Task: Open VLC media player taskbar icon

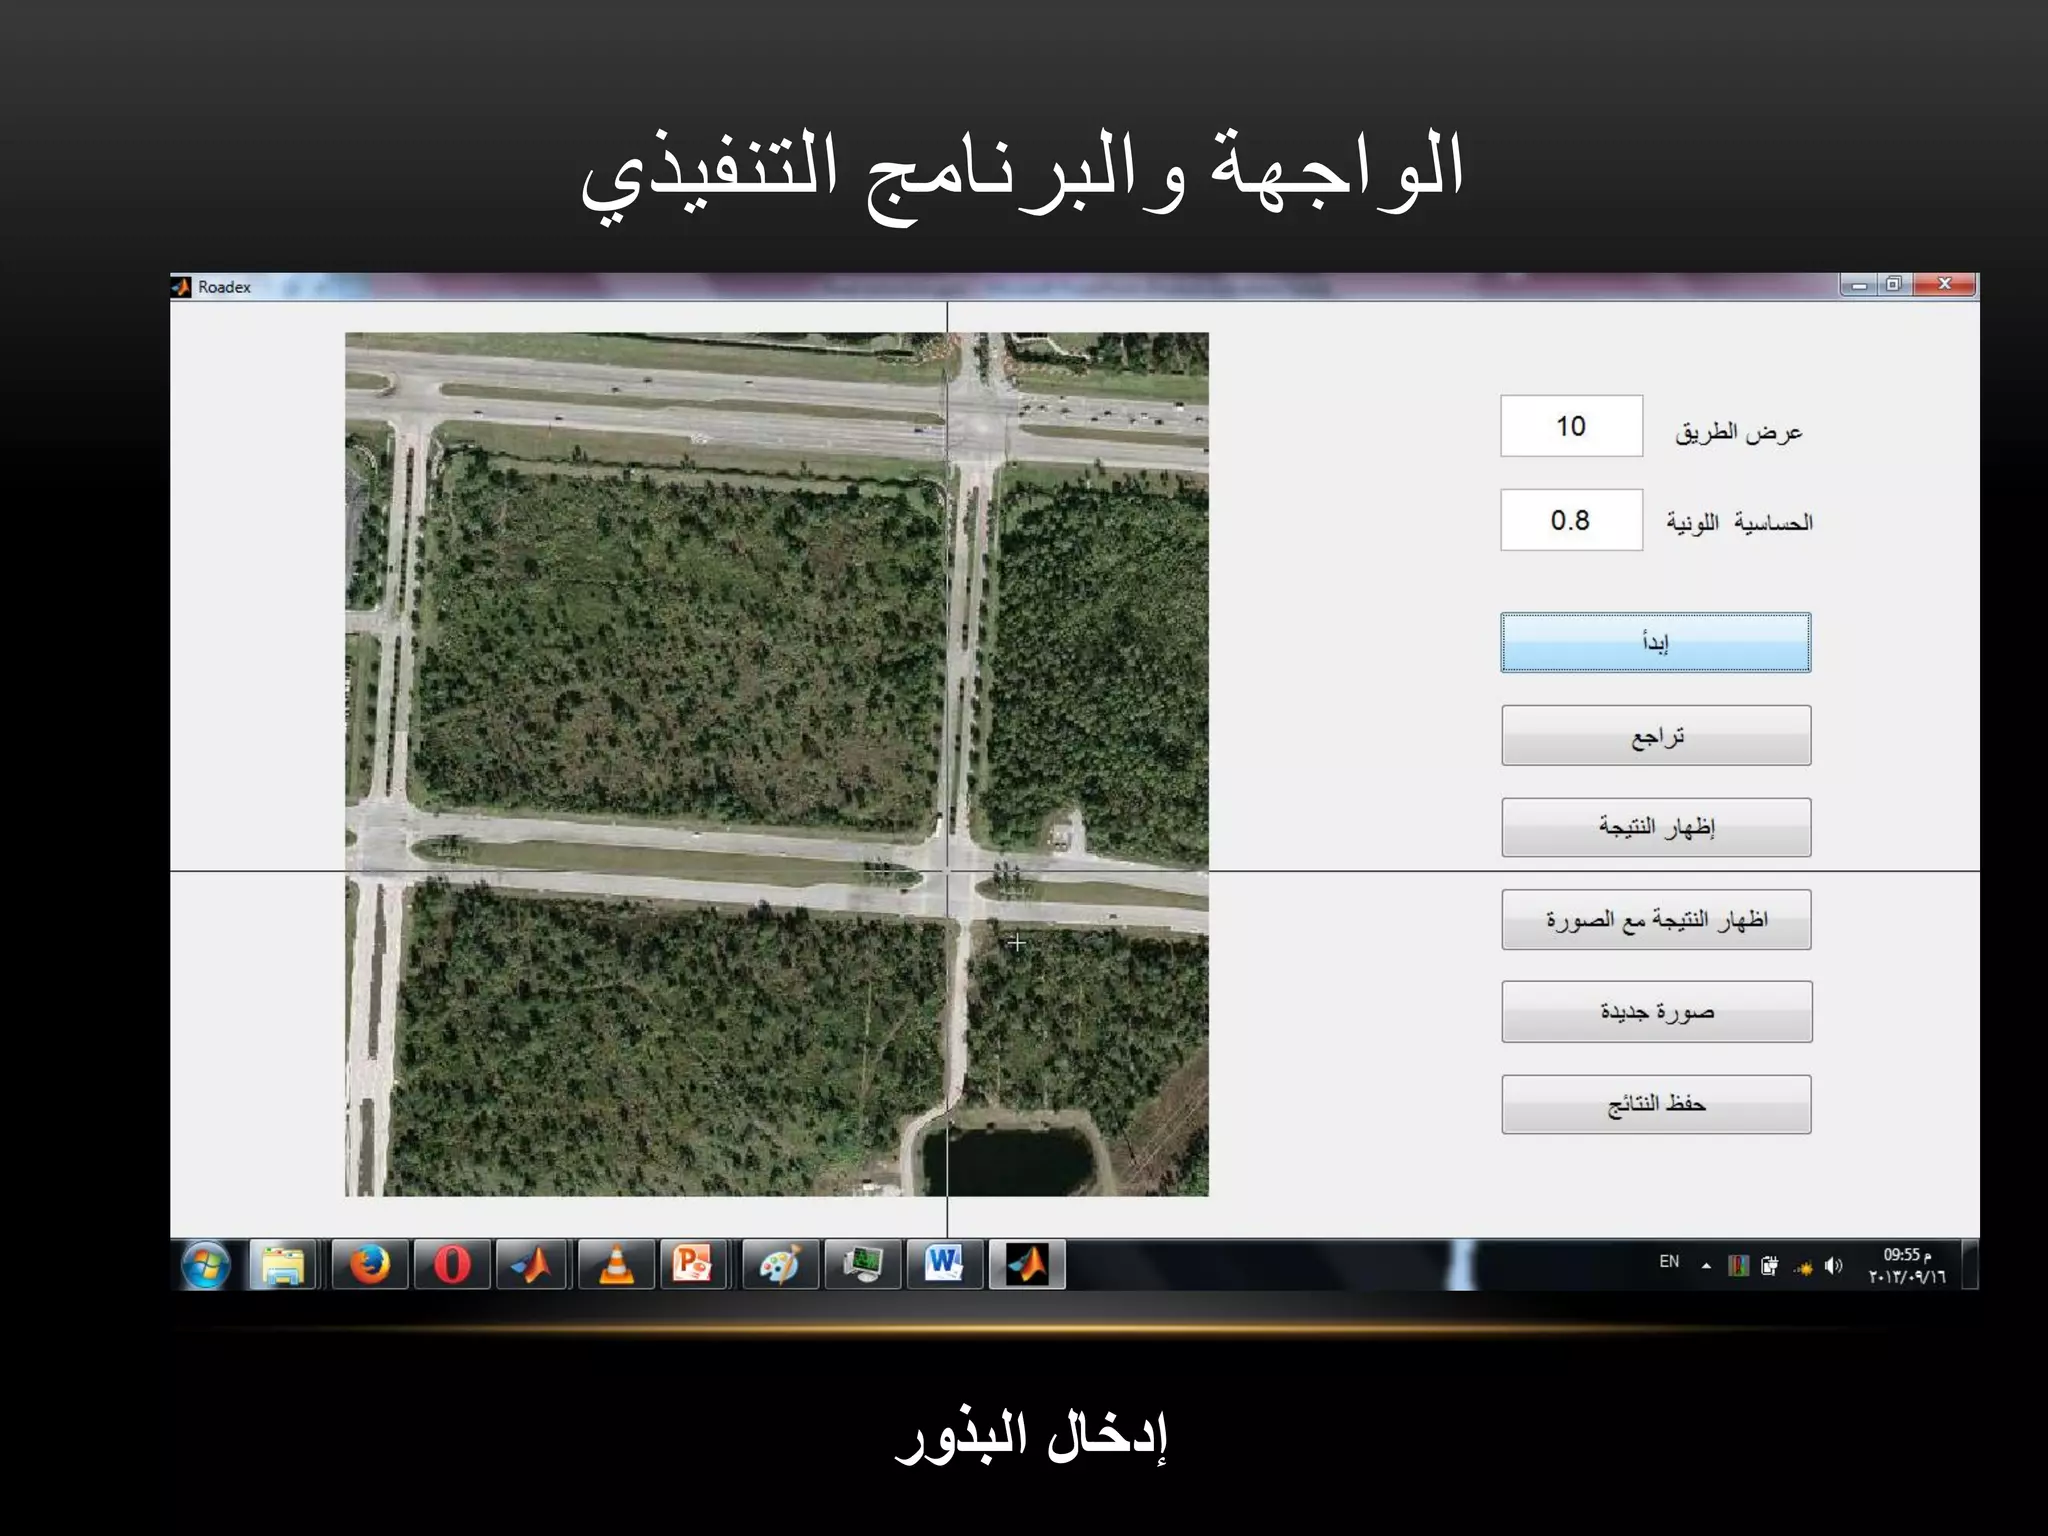Action: click(x=616, y=1265)
